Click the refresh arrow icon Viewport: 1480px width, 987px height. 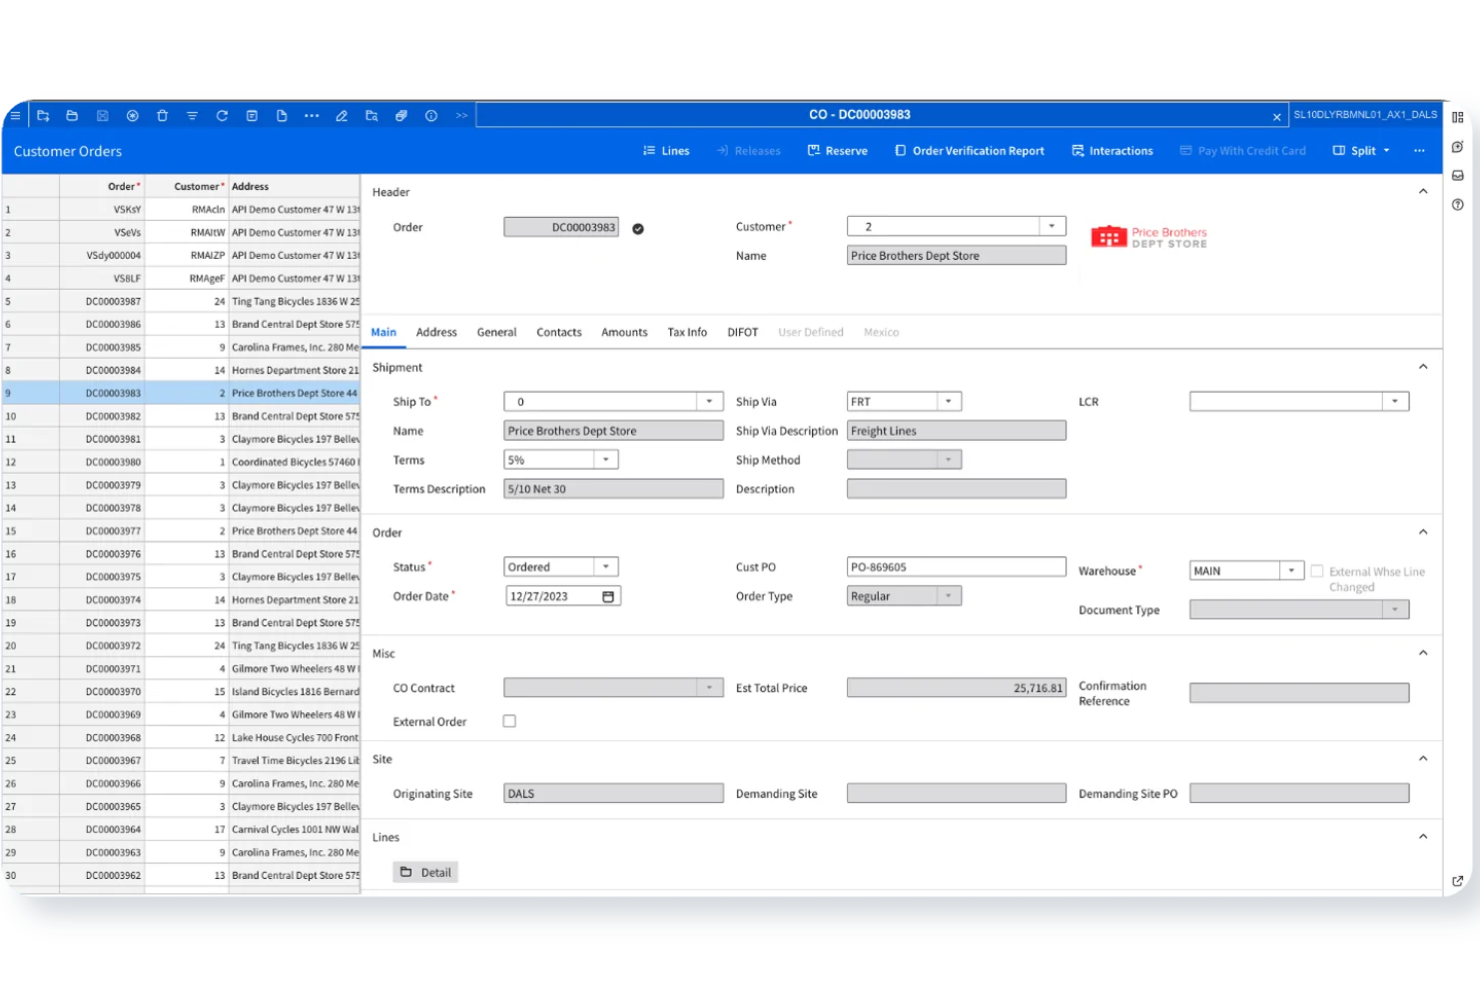click(222, 116)
